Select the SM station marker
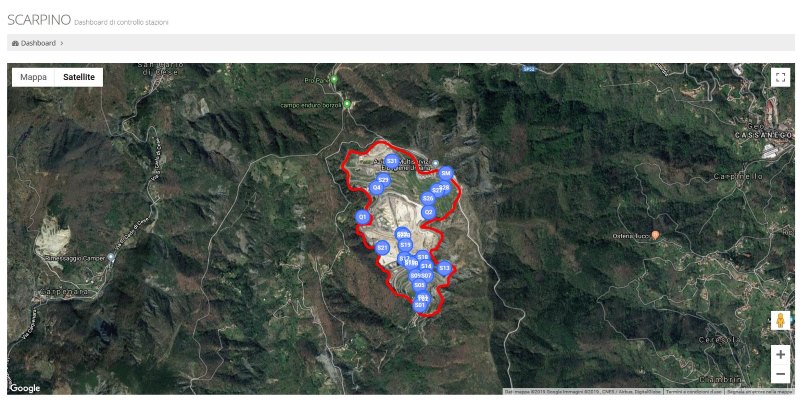 coord(445,173)
